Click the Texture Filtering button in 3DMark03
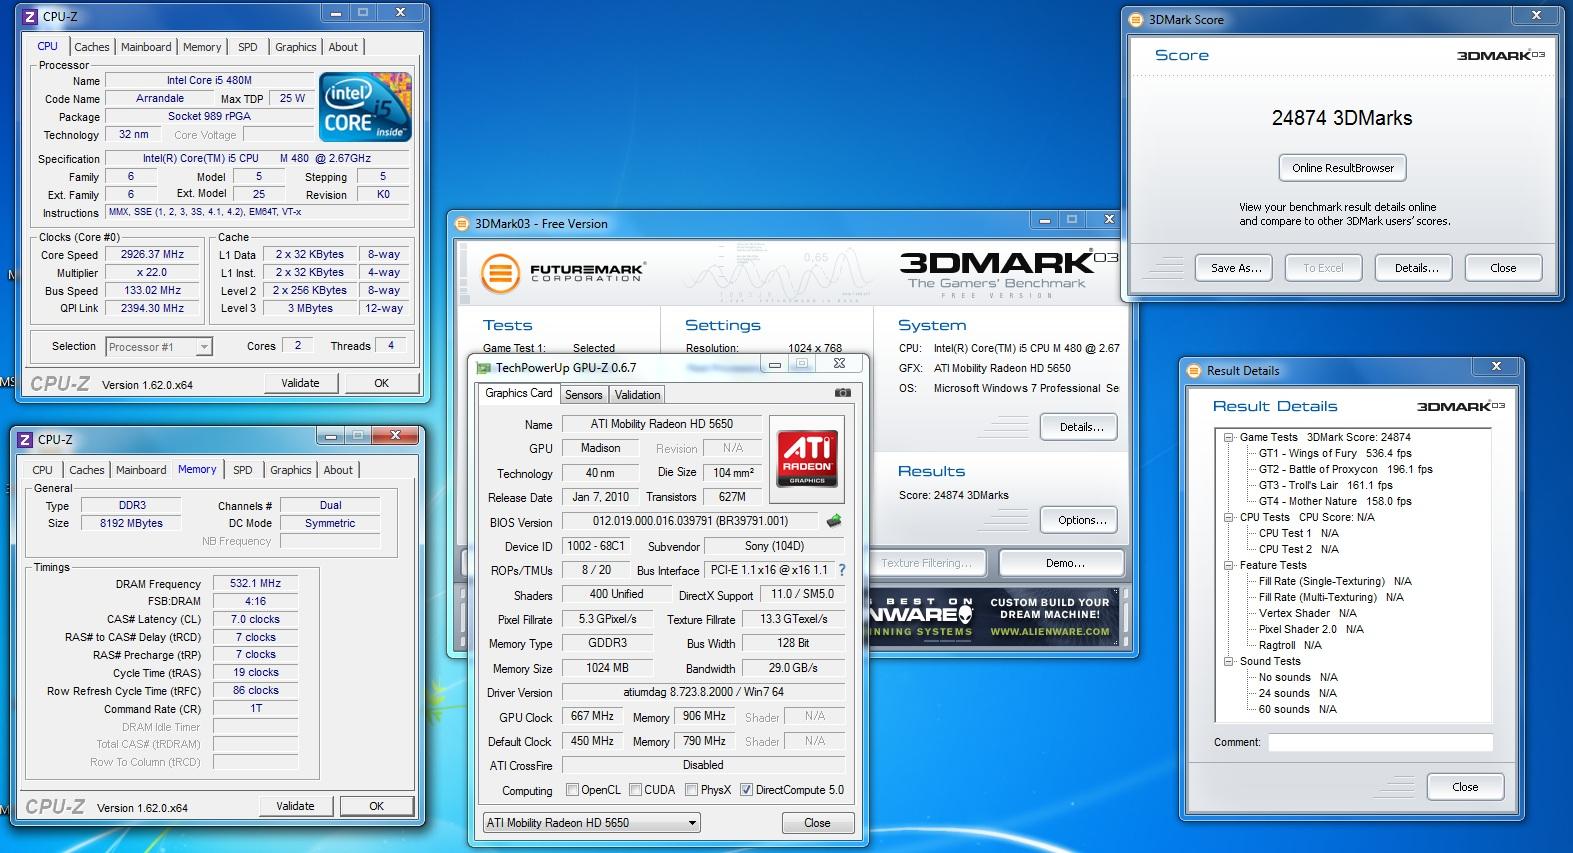The width and height of the screenshot is (1573, 853). click(927, 563)
